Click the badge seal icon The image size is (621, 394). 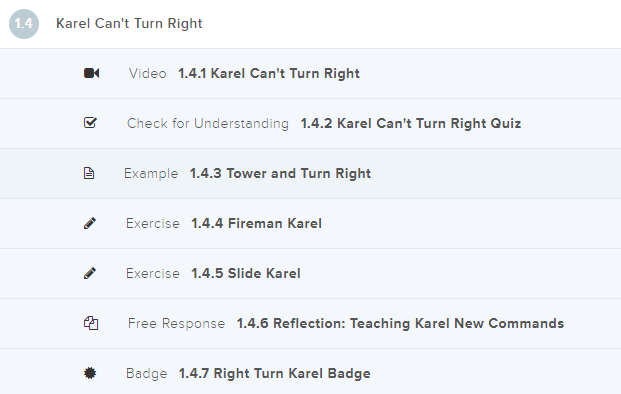tap(90, 373)
